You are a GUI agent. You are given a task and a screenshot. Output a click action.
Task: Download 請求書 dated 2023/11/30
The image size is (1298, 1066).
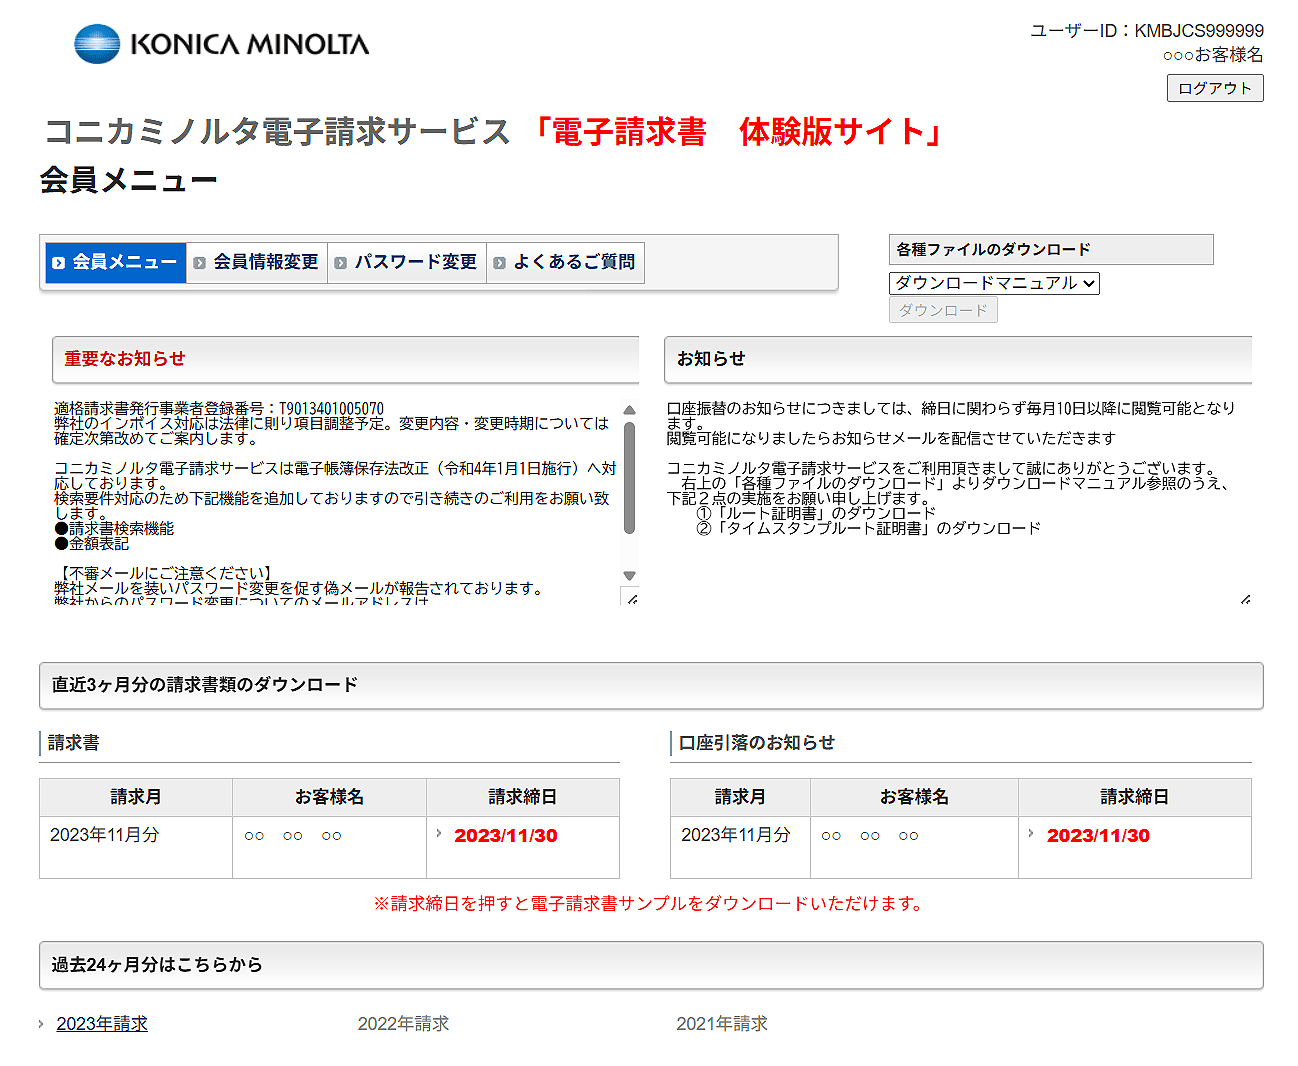click(505, 836)
